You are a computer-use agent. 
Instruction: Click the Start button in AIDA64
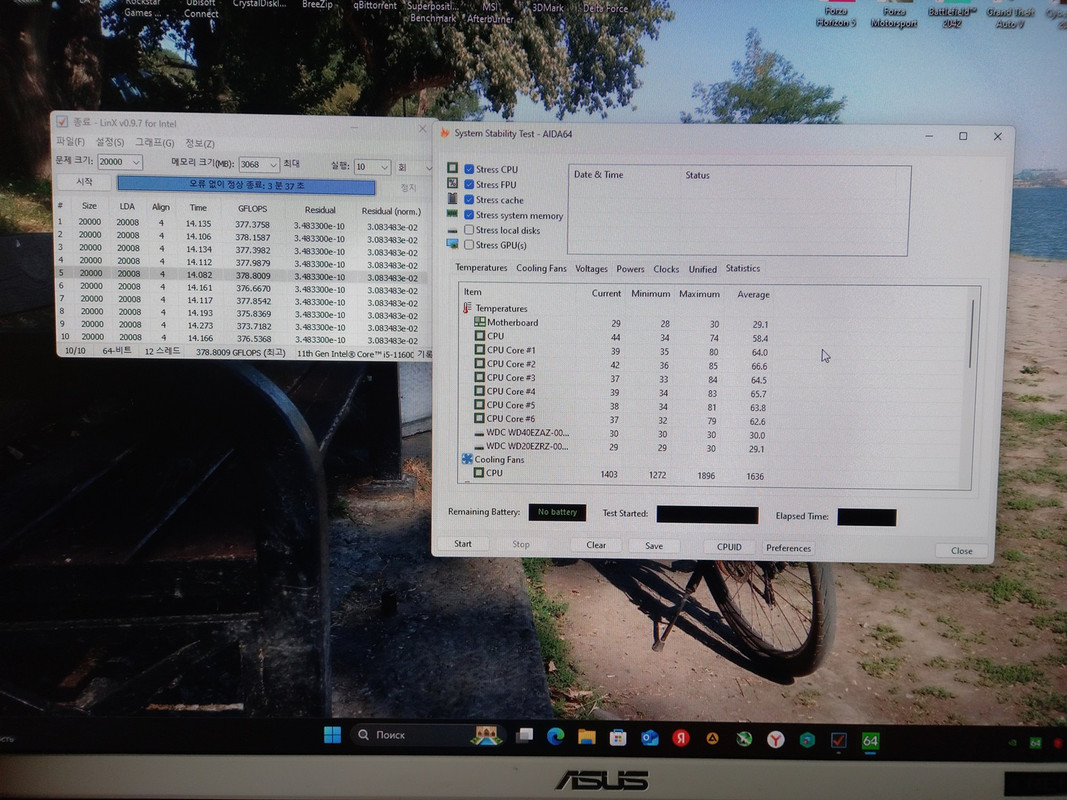point(463,544)
